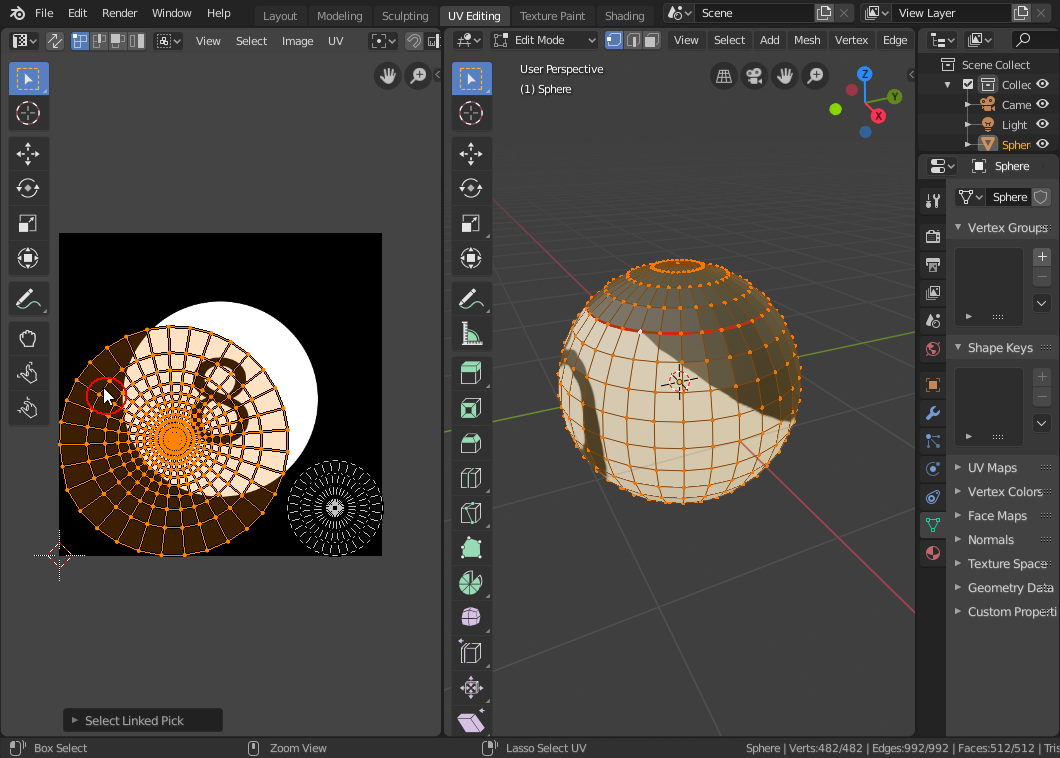Image resolution: width=1060 pixels, height=758 pixels.
Task: Enable UV island selection mode
Action: 137,41
